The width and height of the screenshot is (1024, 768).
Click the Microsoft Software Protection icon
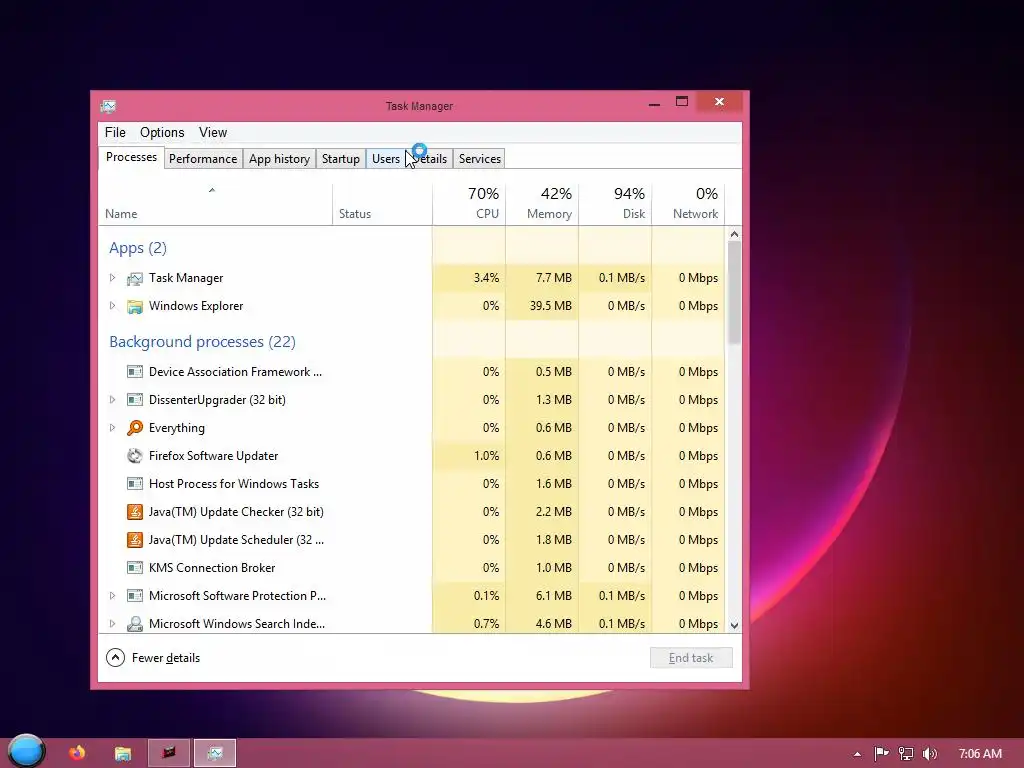[135, 596]
